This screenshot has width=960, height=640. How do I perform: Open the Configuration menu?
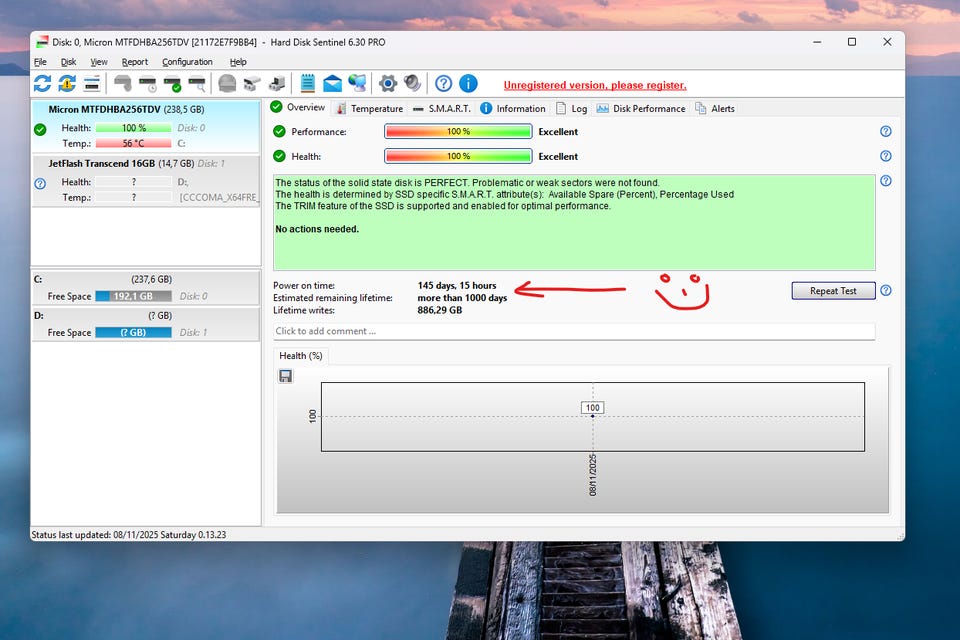187,62
